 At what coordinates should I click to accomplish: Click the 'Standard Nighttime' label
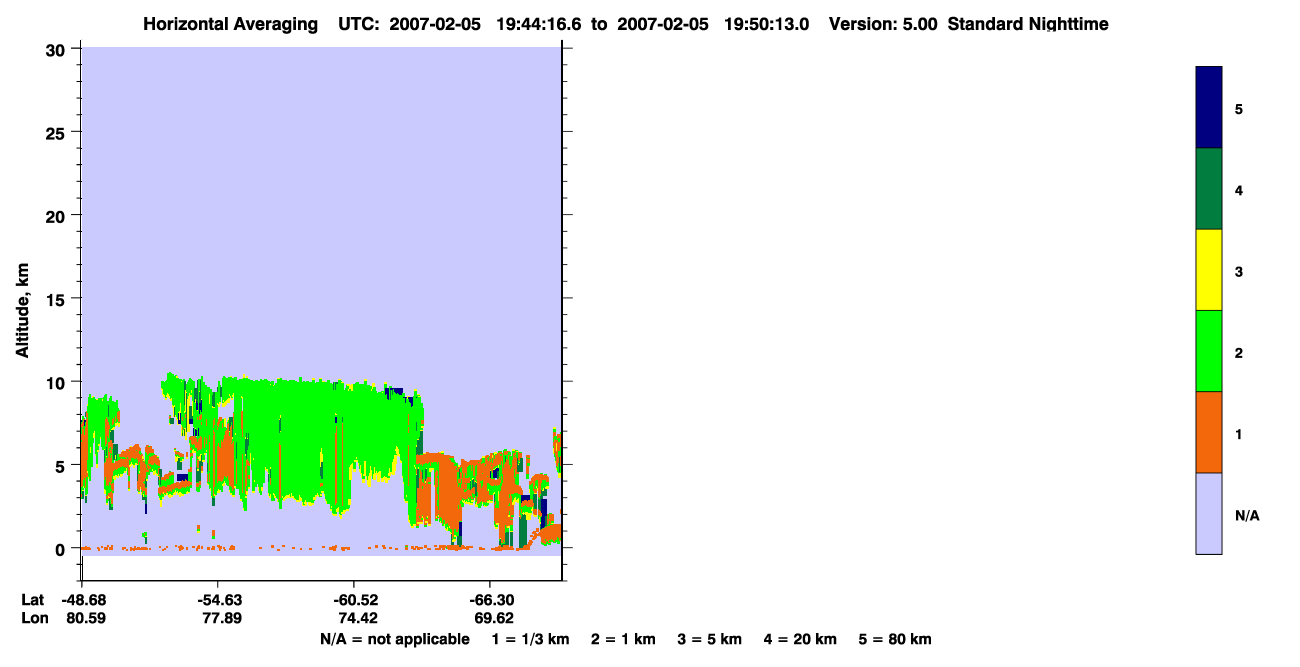click(1028, 24)
